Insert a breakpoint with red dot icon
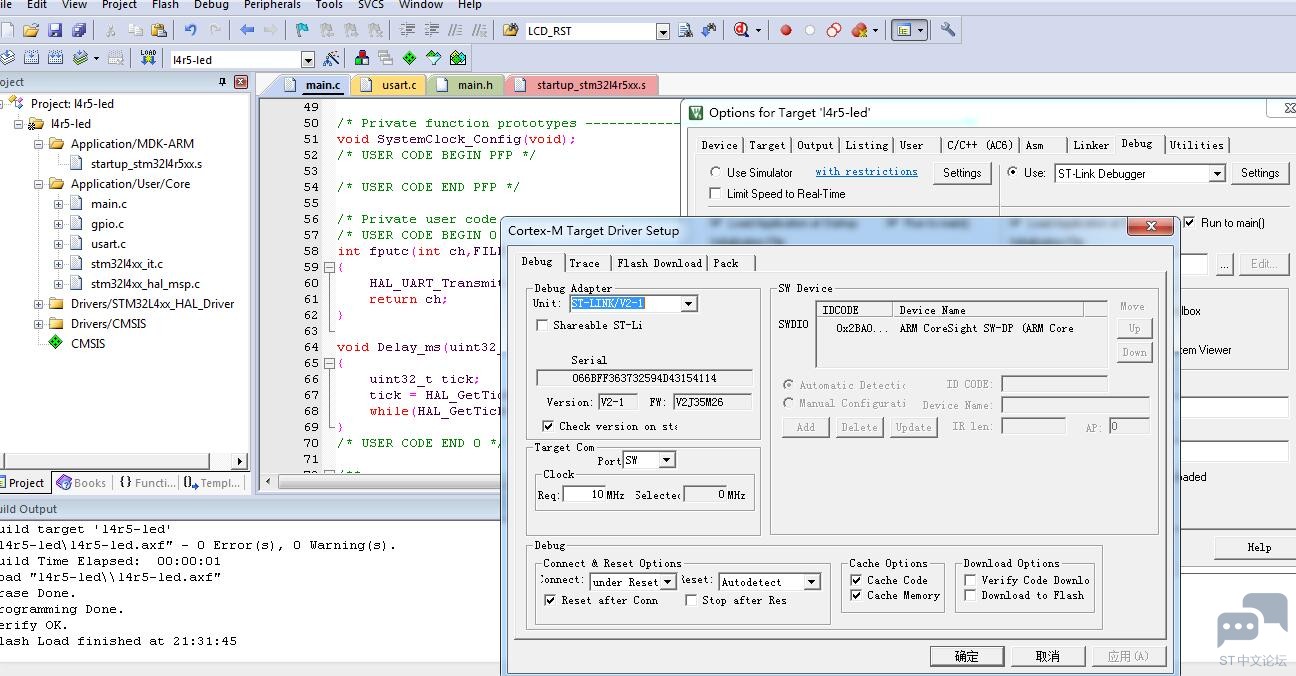The image size is (1296, 676). (786, 30)
